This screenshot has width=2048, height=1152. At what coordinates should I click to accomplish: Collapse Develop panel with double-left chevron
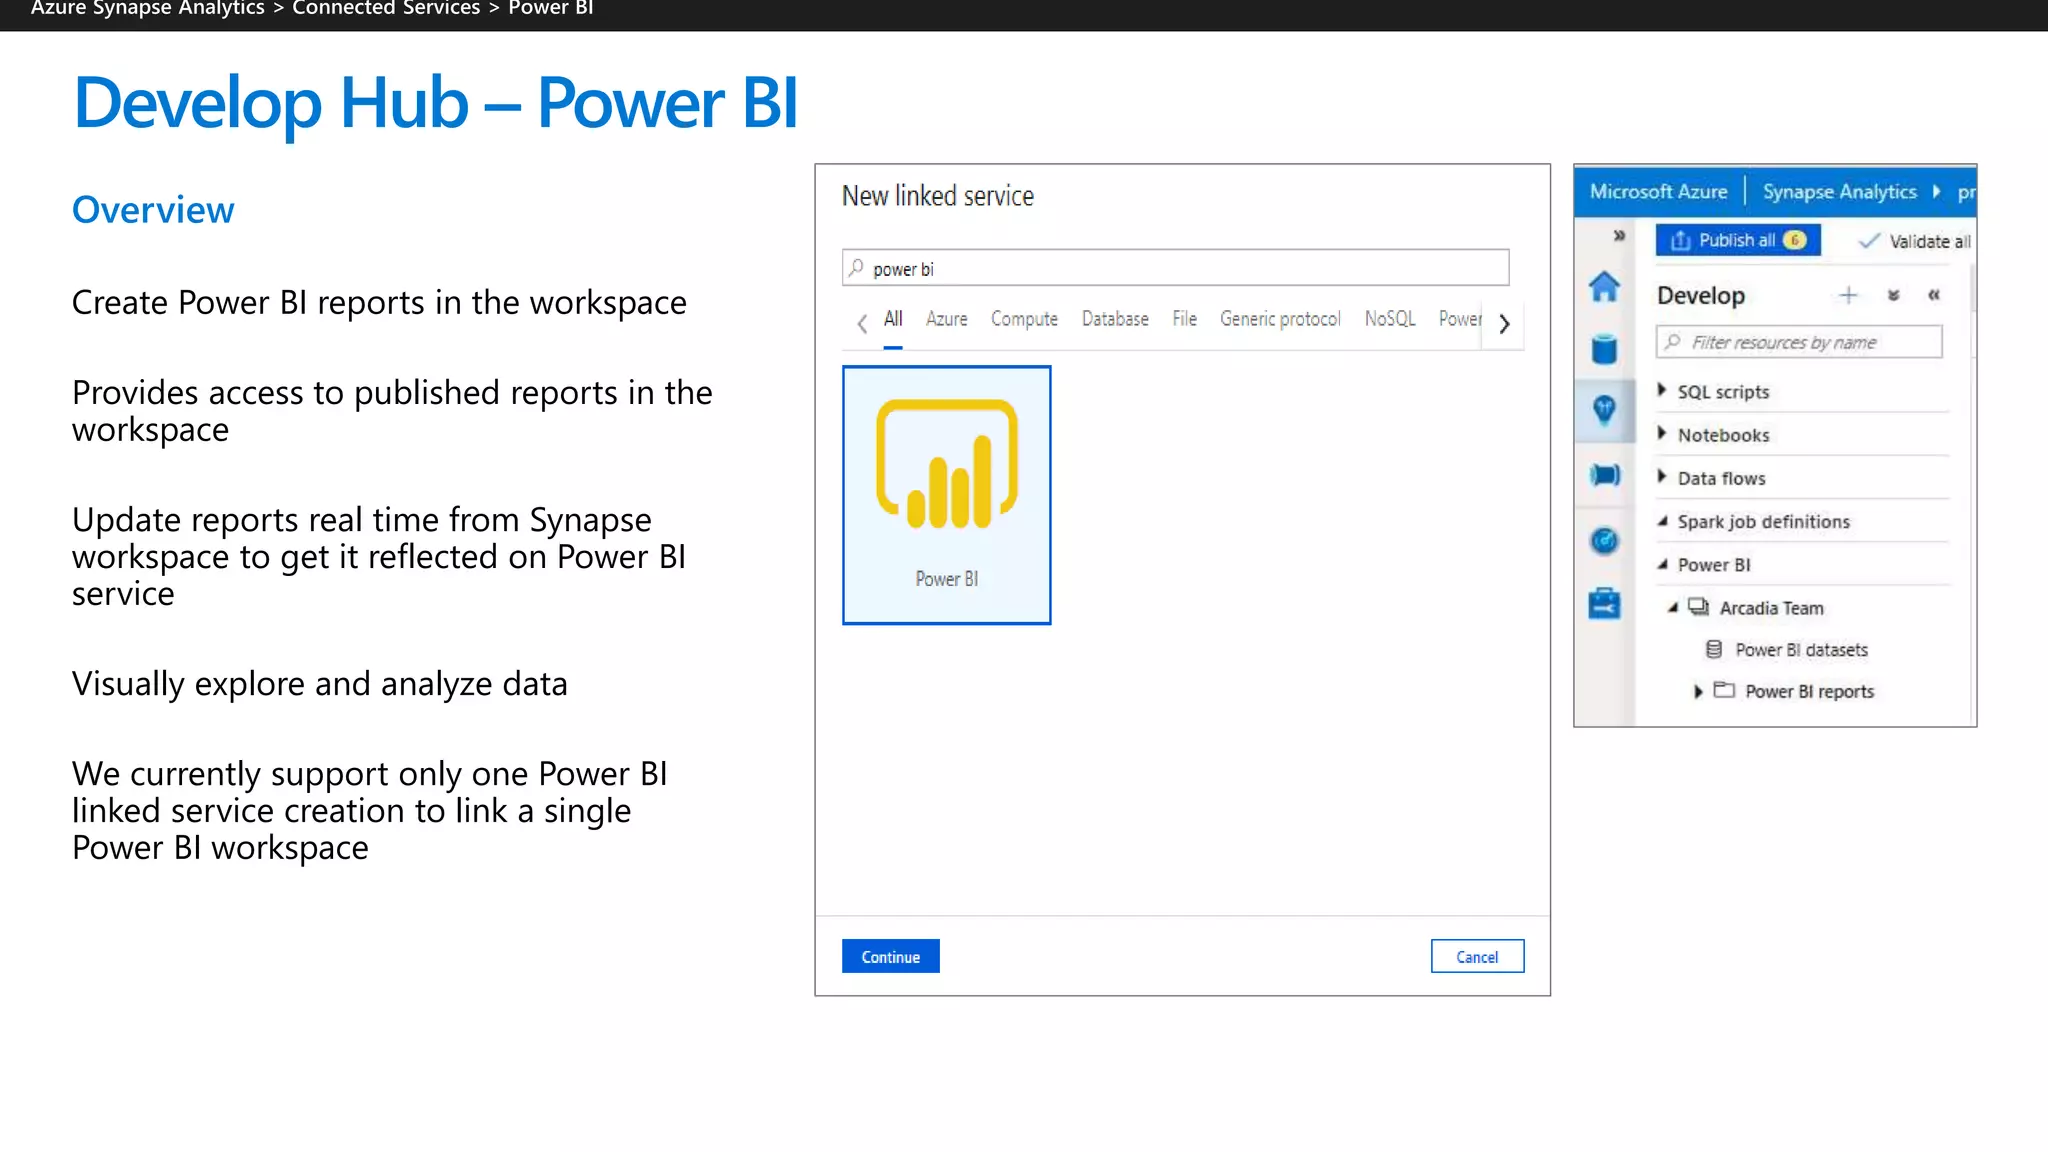[x=1934, y=295]
